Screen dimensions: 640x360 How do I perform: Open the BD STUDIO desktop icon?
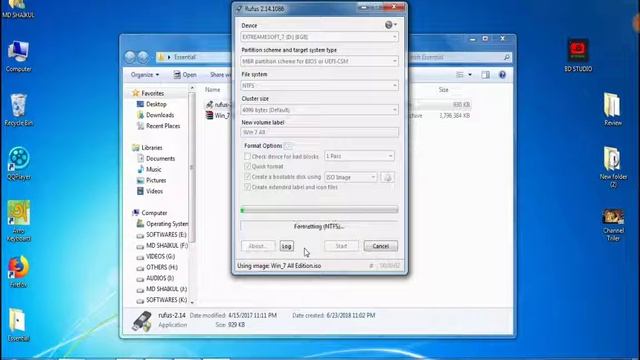tap(578, 56)
